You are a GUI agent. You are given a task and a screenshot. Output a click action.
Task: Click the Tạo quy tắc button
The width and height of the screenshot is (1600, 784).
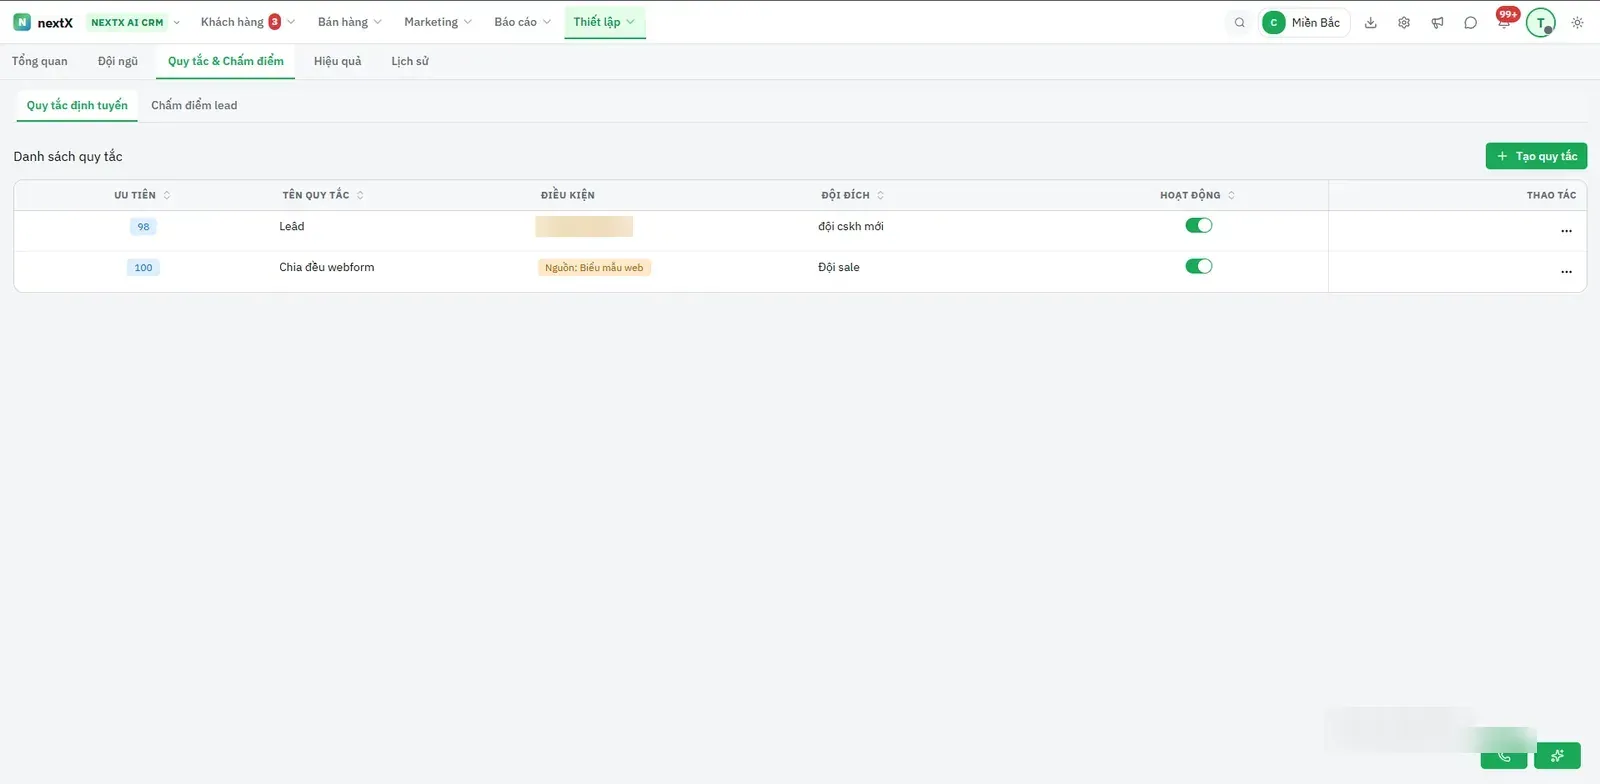1536,156
